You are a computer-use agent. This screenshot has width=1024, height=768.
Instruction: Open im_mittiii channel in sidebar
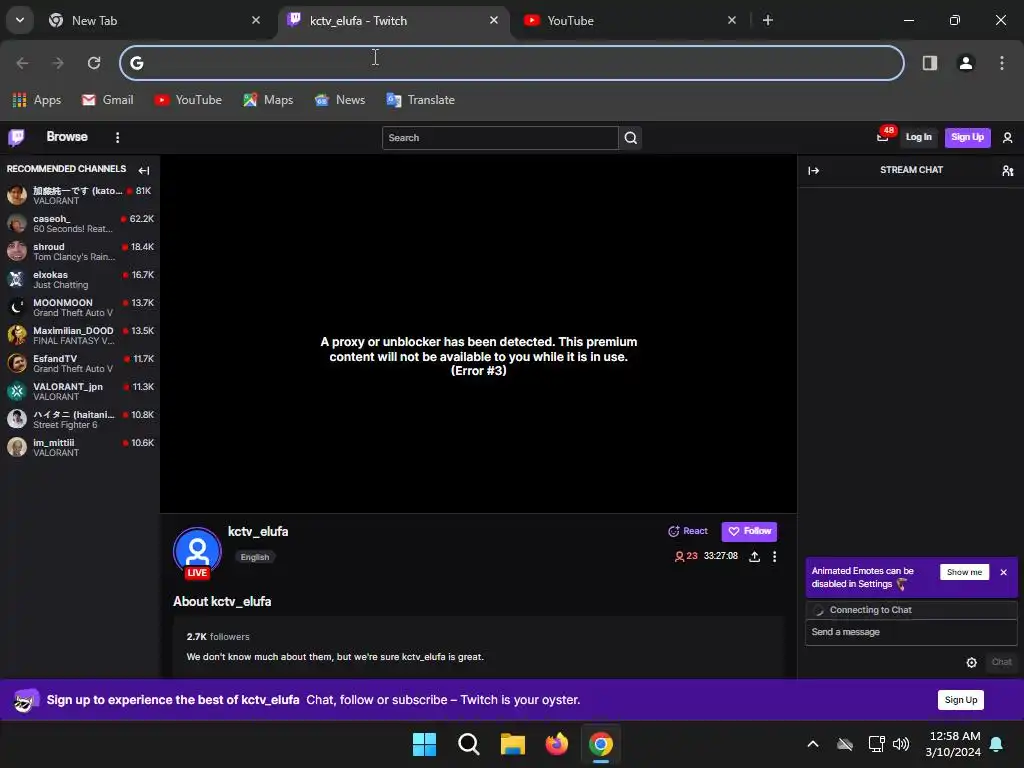tap(80, 447)
